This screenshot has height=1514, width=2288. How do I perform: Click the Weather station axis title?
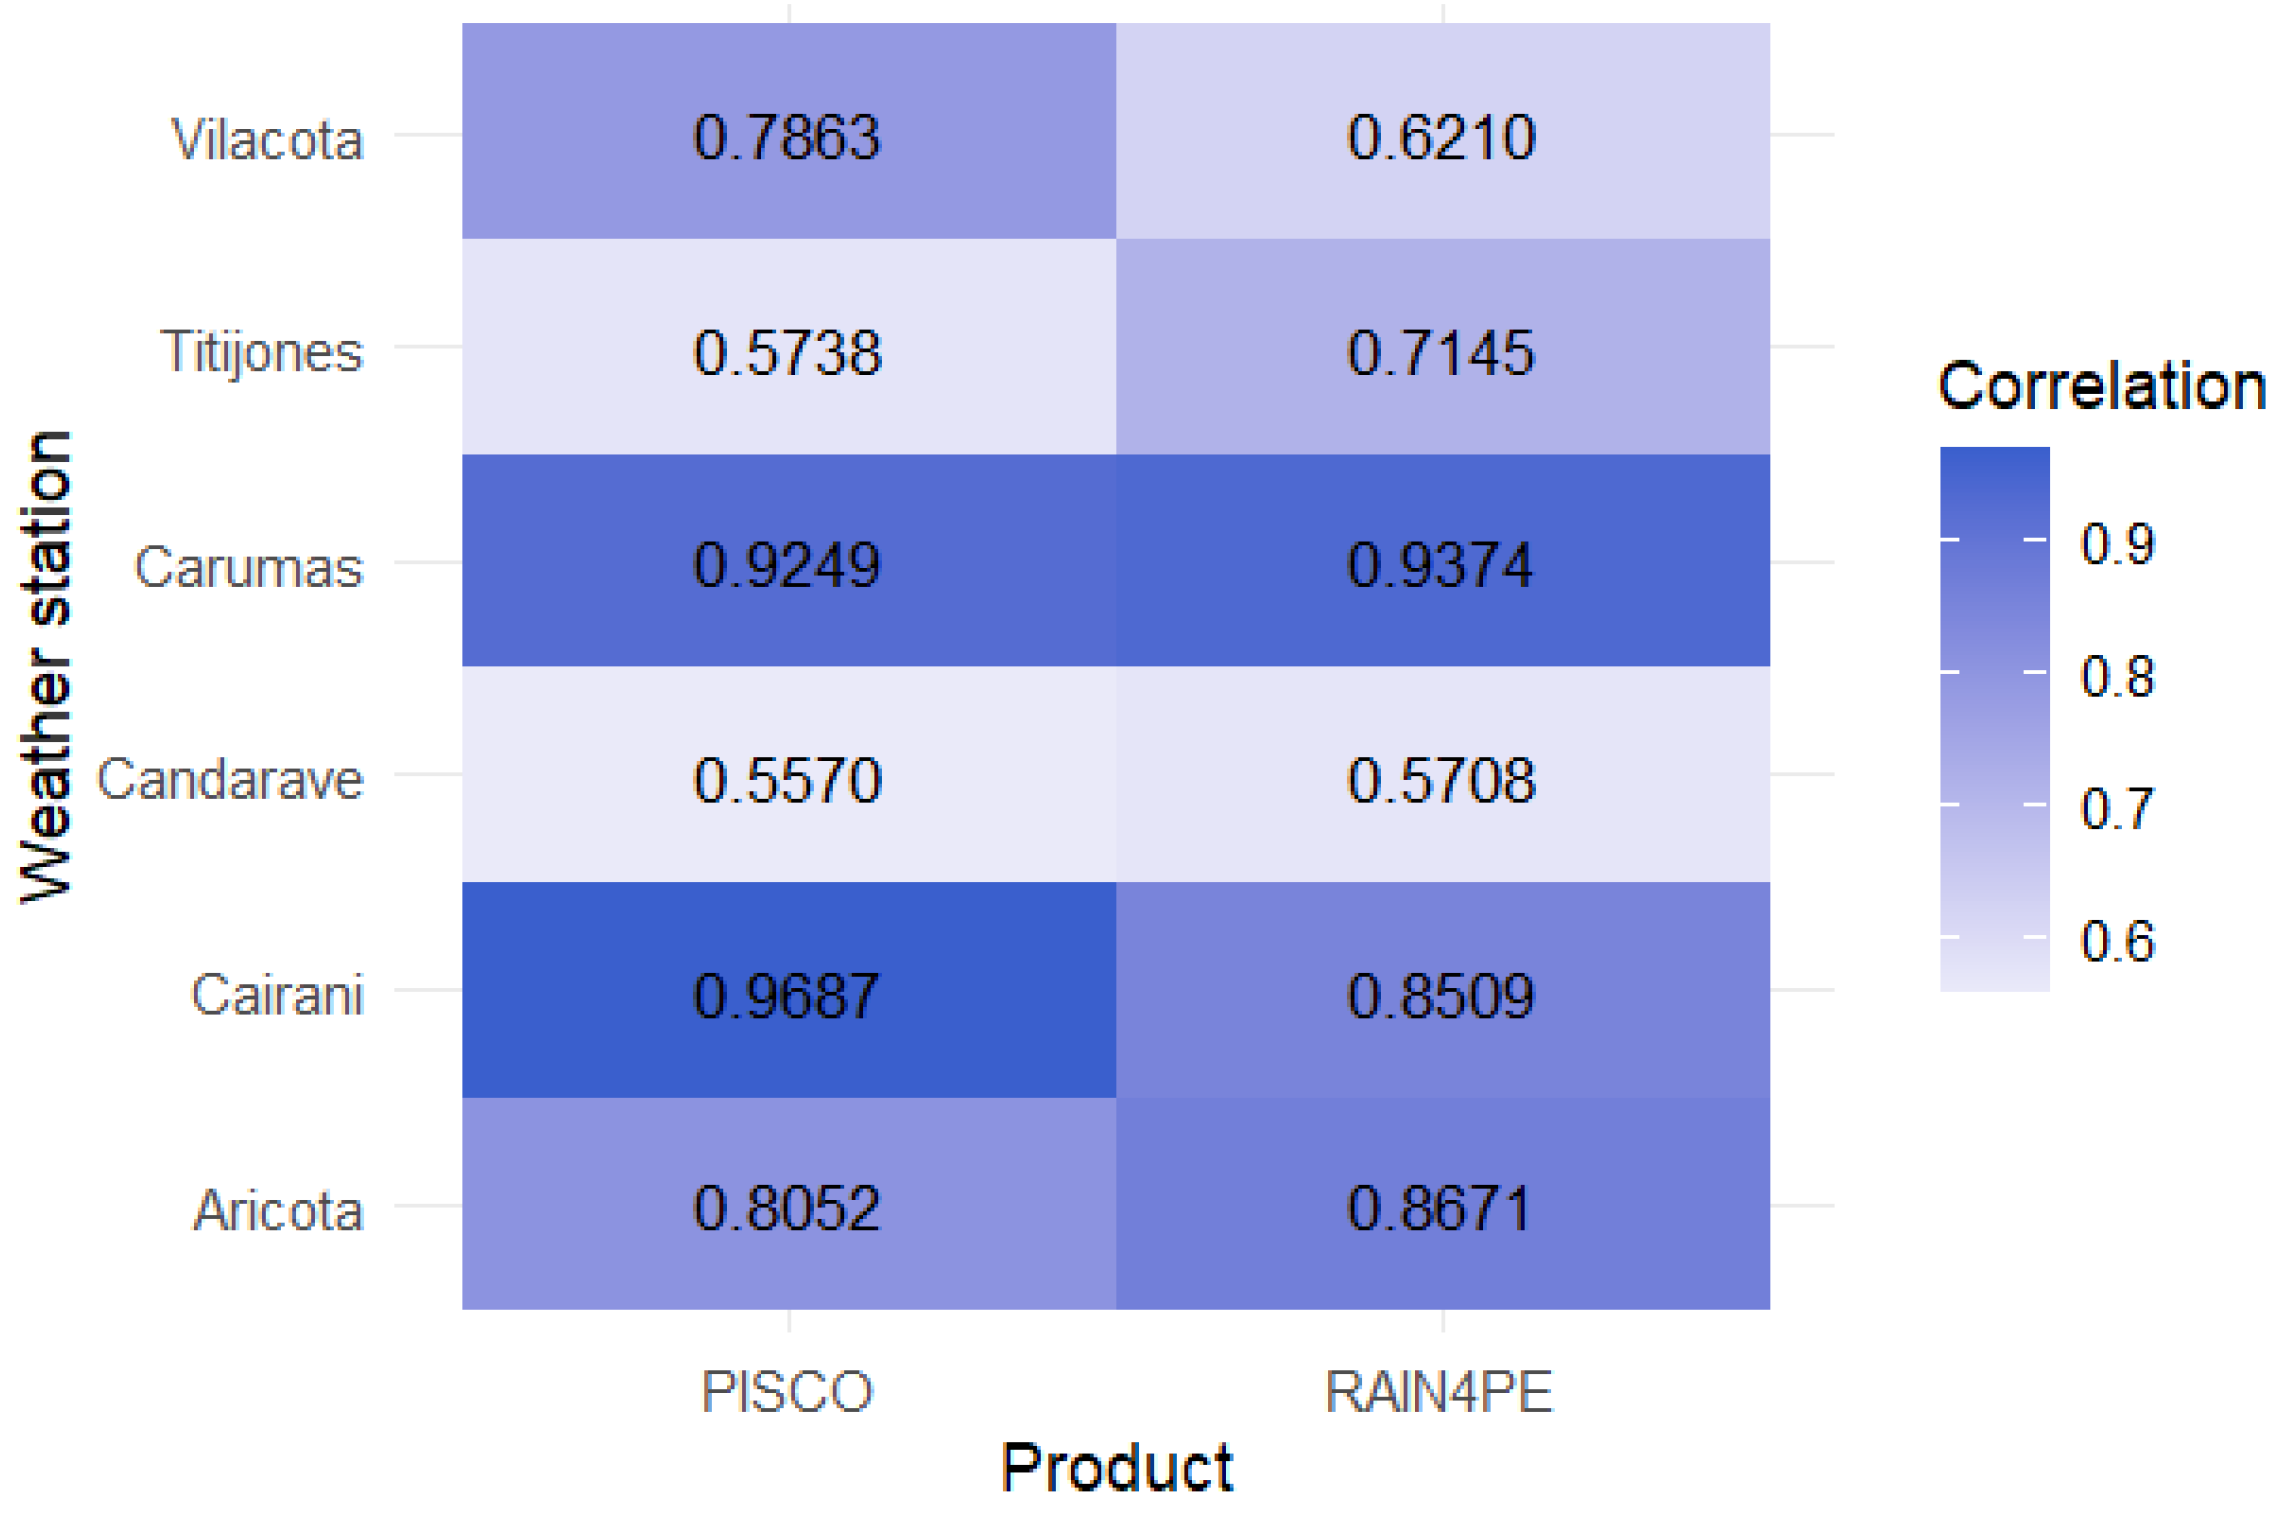[x=46, y=667]
